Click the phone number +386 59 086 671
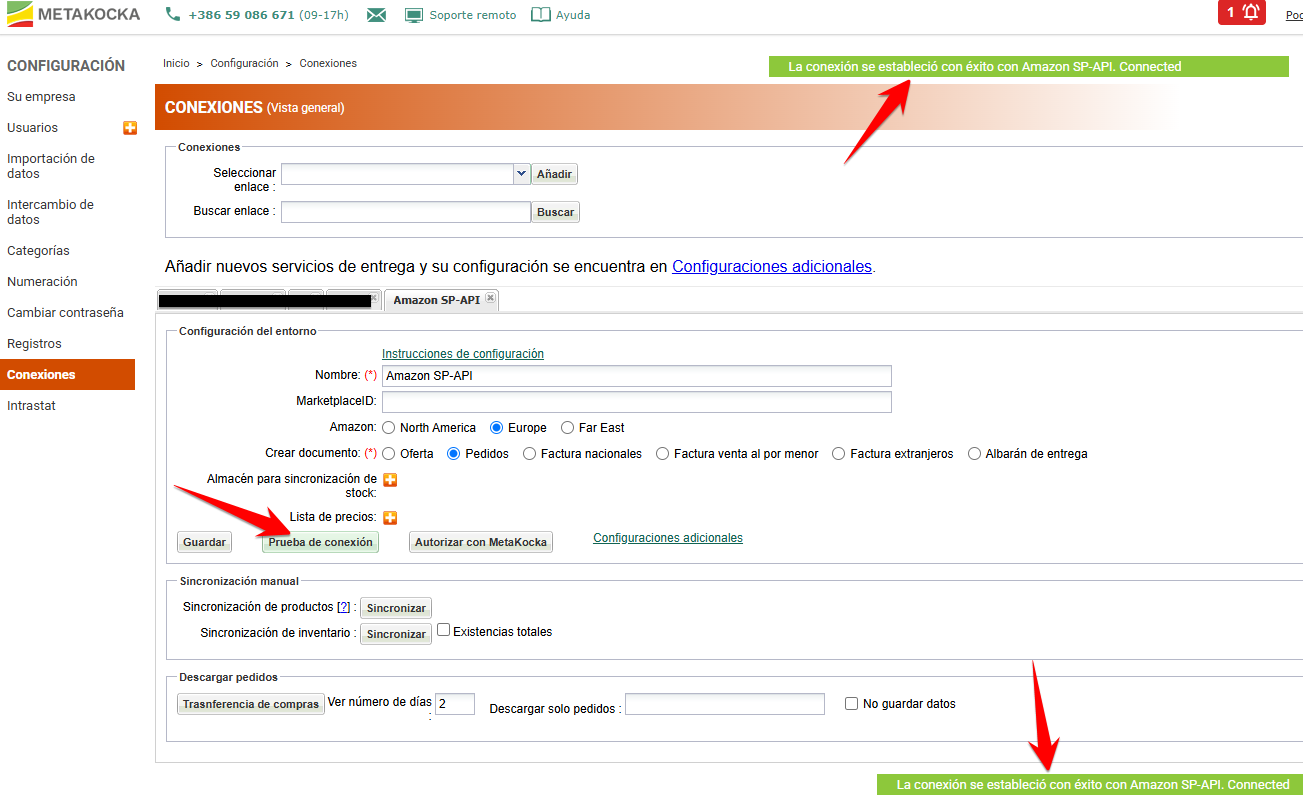The image size is (1303, 812). coord(241,15)
